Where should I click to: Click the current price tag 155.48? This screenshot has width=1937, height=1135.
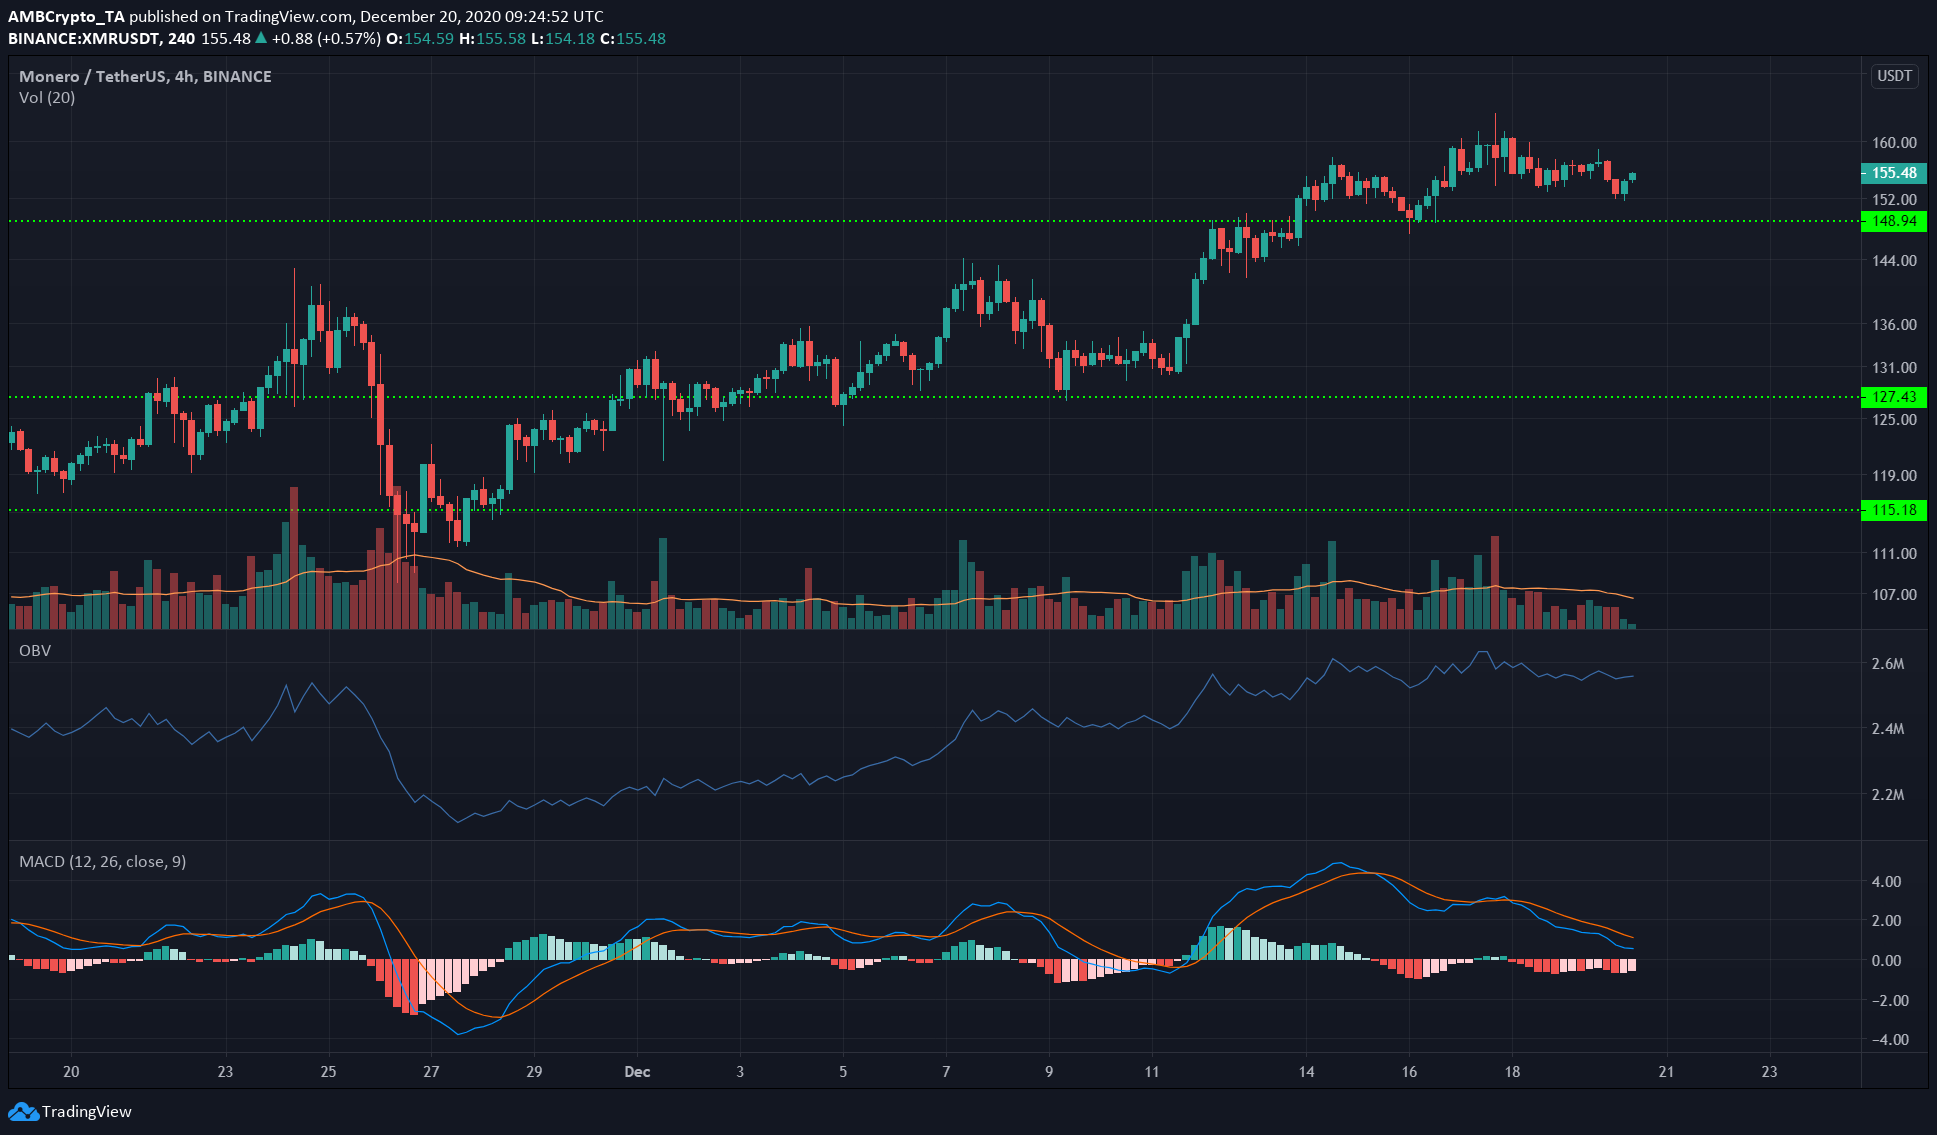click(x=1893, y=173)
